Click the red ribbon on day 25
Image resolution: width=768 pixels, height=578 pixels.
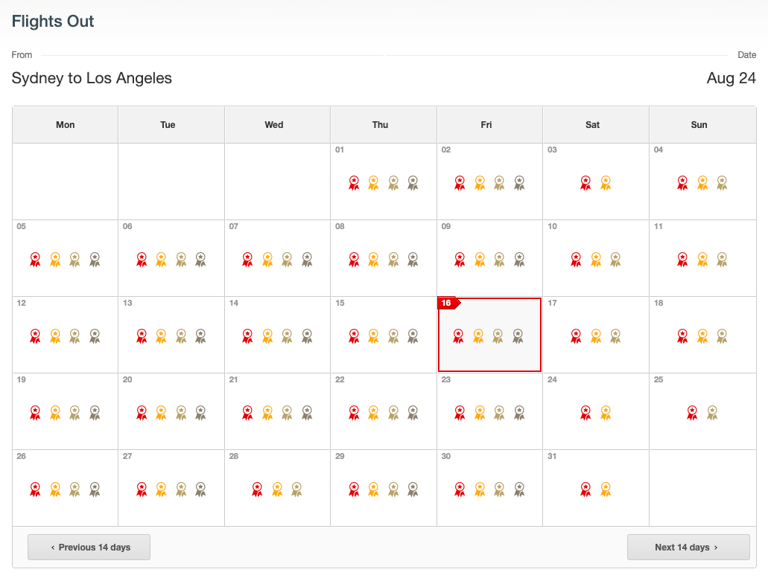tap(692, 412)
